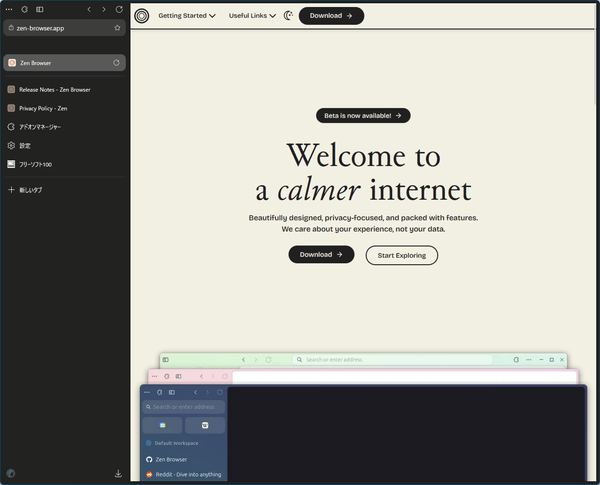Expand the Useful Links dropdown
This screenshot has height=485, width=600.
pyautogui.click(x=252, y=16)
